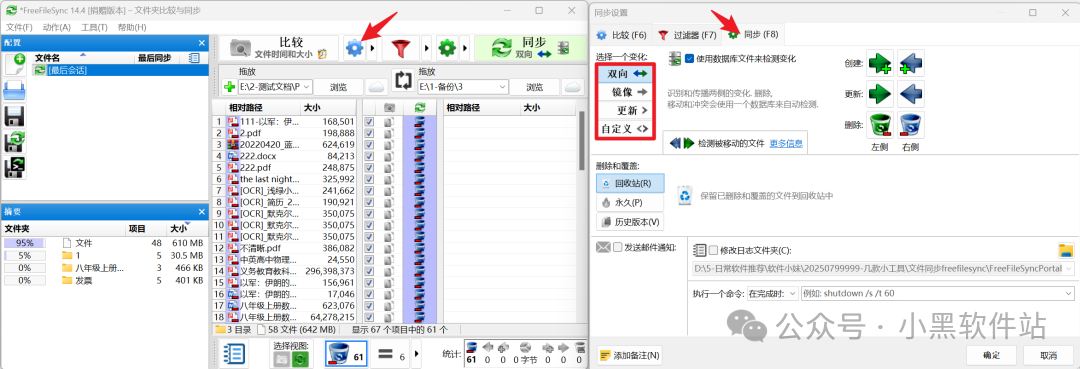This screenshot has width=1080, height=369.
Task: Click the green delete-left recycle bin
Action: pos(880,125)
